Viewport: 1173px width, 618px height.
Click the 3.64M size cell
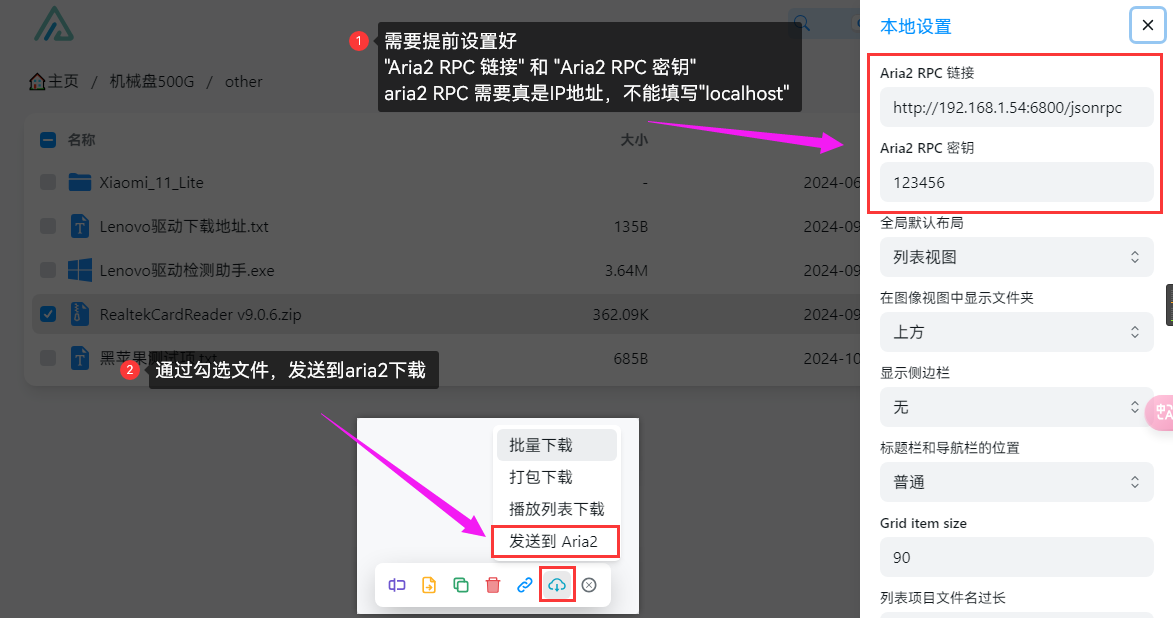click(626, 271)
